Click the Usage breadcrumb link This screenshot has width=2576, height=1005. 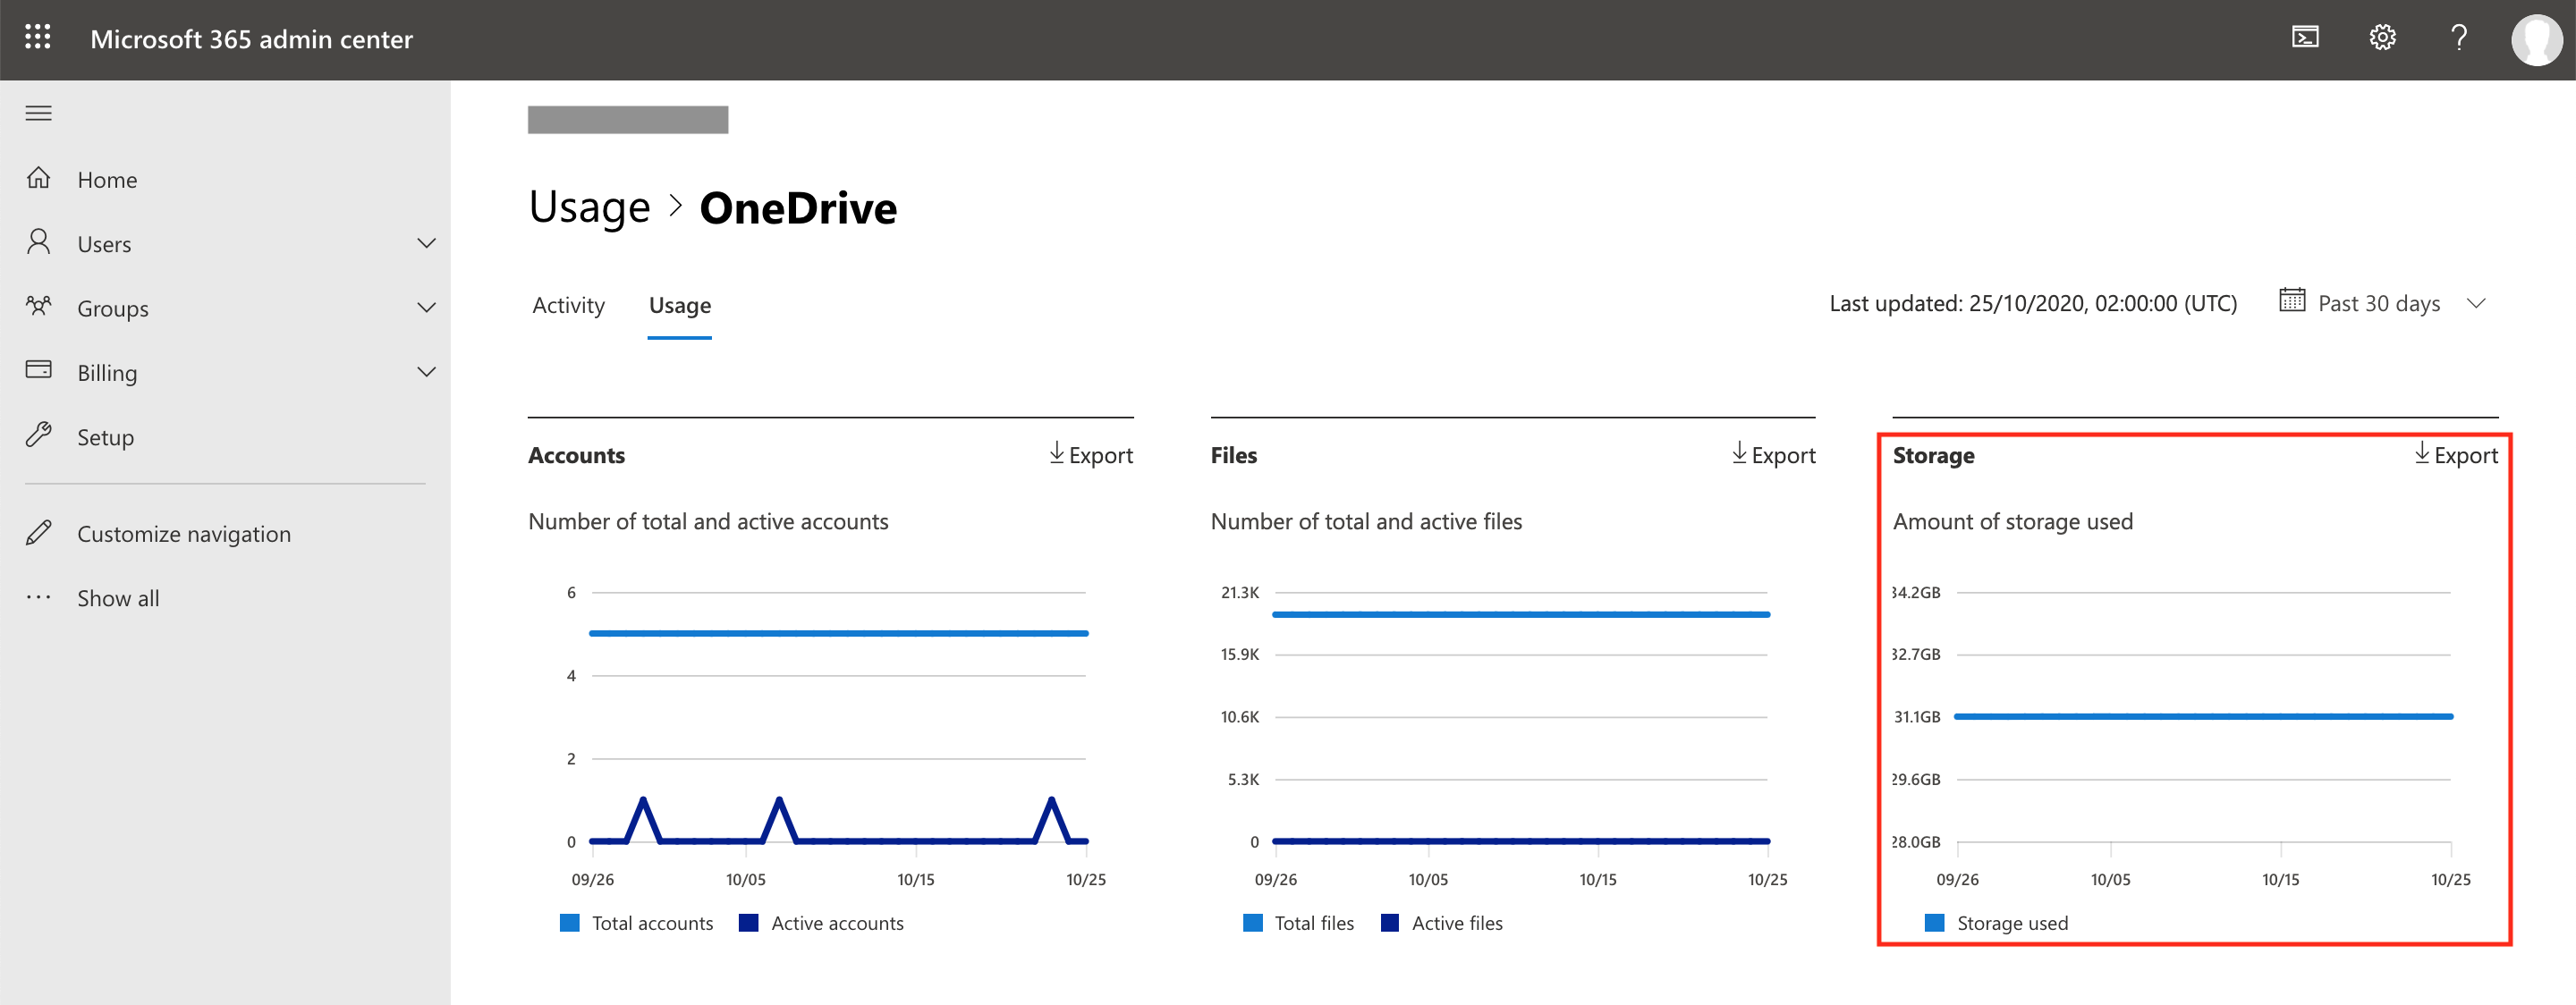pos(589,207)
